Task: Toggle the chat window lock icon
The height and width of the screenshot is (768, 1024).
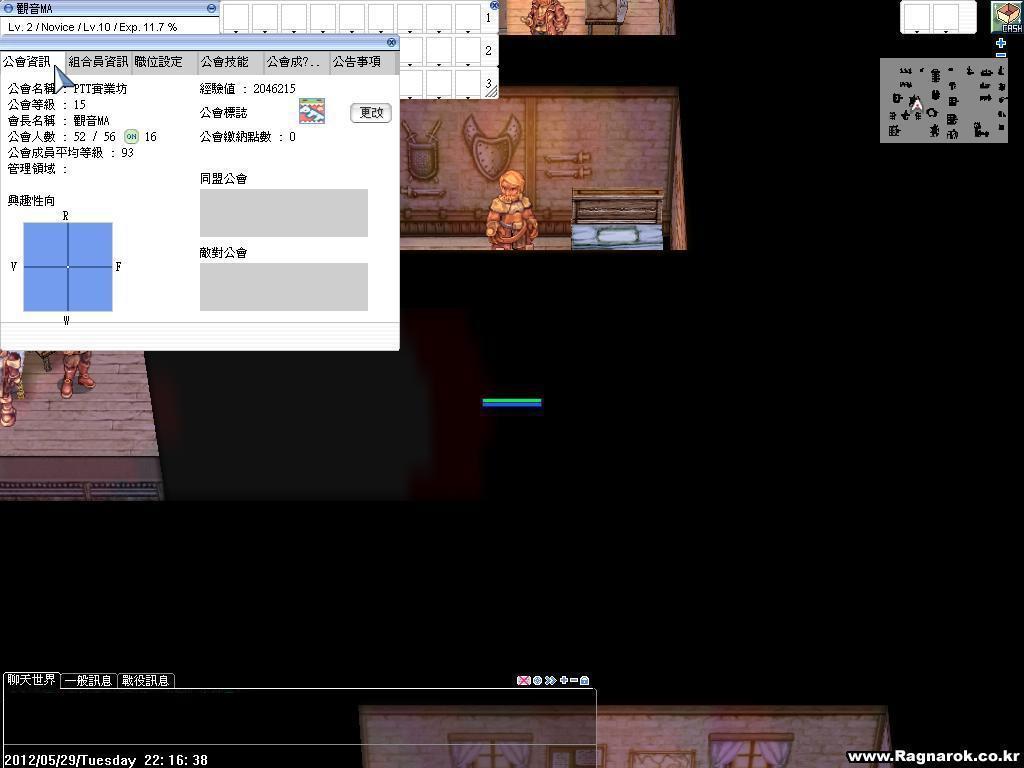Action: (584, 680)
